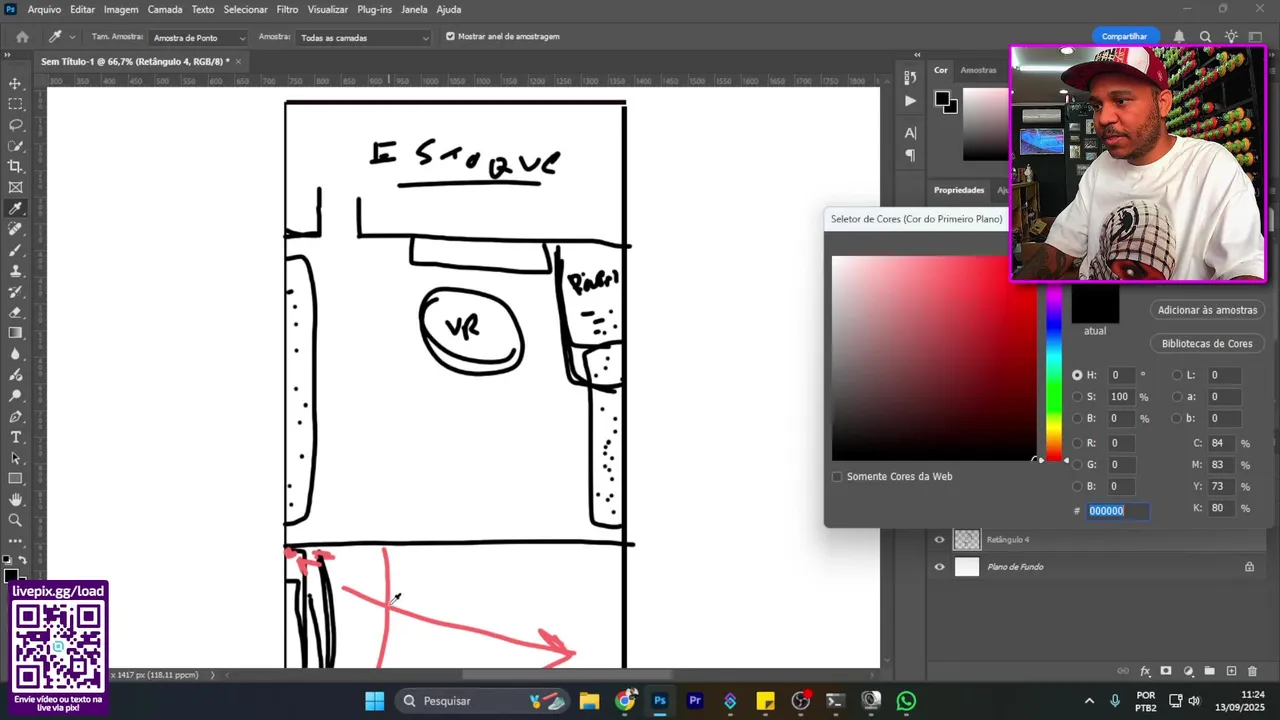Select the Crop tool
This screenshot has height=720, width=1280.
click(x=15, y=166)
